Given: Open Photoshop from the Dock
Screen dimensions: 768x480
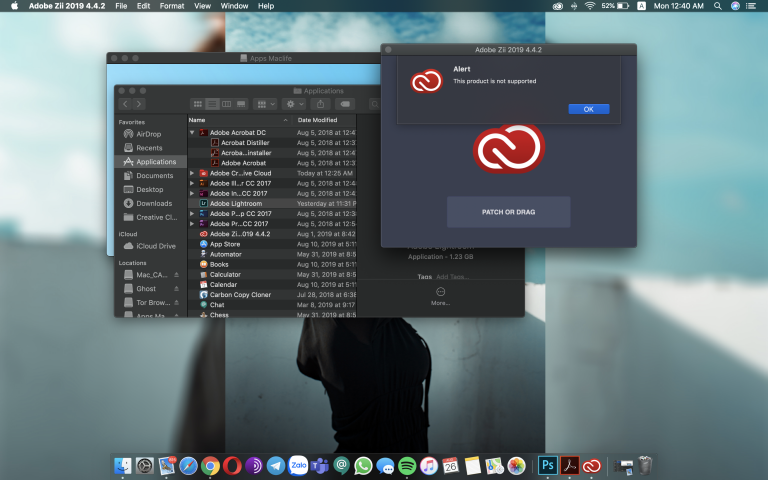Looking at the screenshot, I should pyautogui.click(x=548, y=465).
